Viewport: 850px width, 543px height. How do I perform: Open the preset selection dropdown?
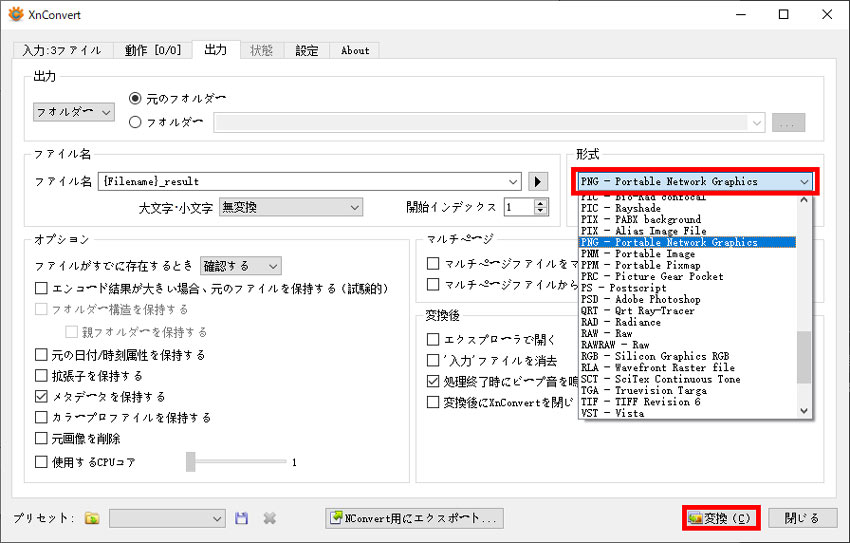tap(168, 519)
